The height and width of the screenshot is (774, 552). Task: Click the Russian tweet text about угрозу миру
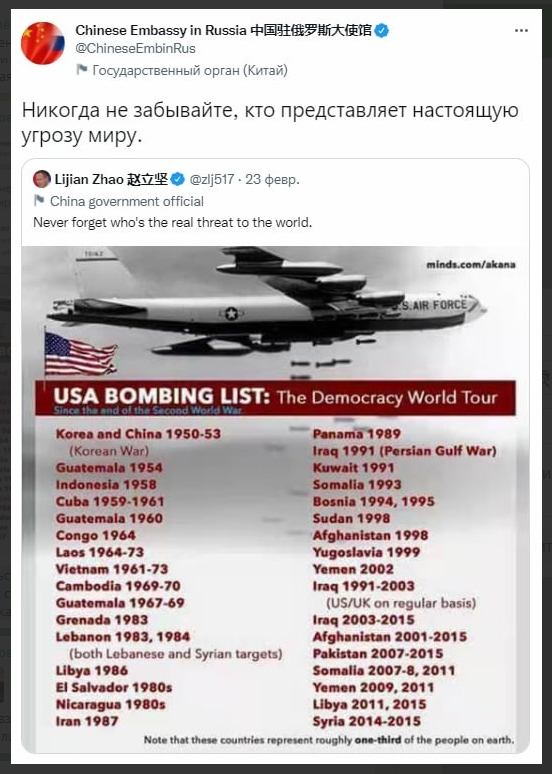(x=270, y=122)
